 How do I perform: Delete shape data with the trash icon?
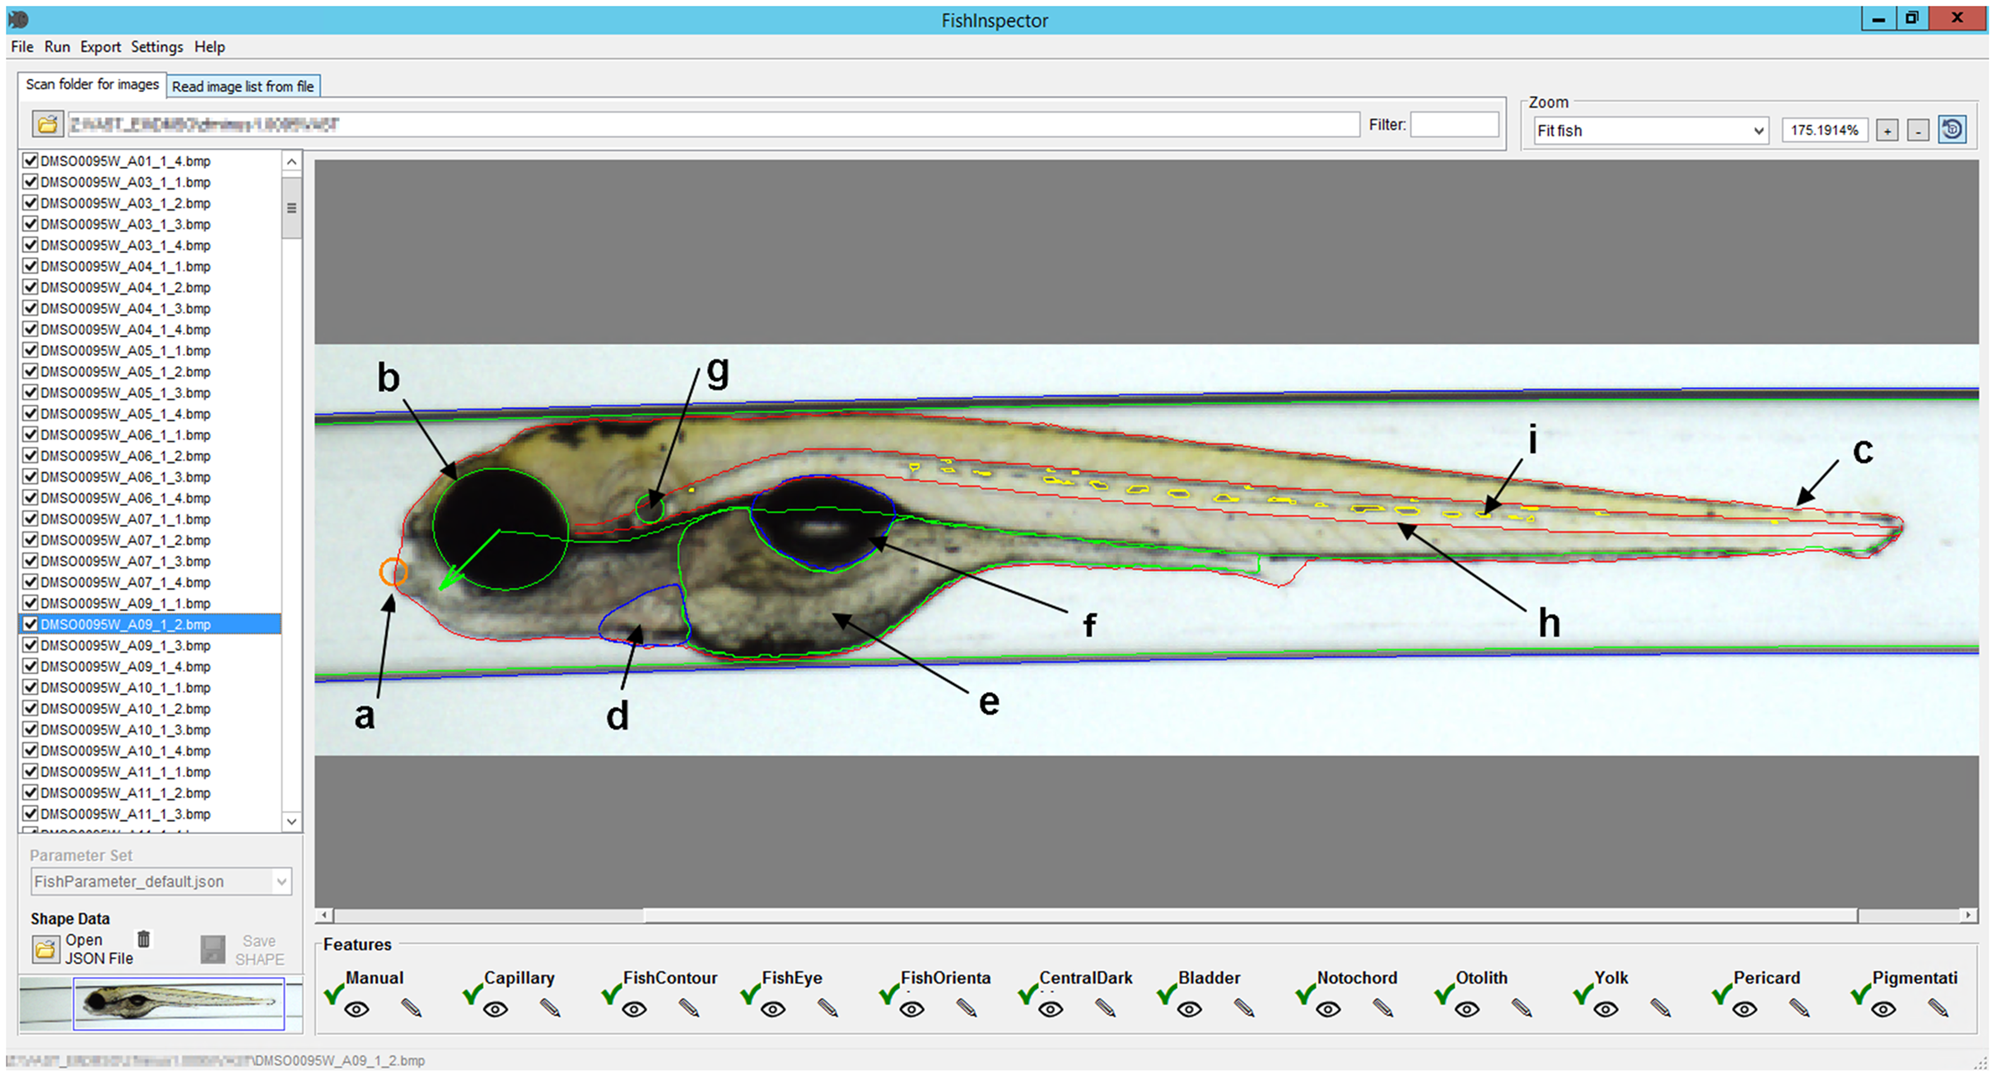[144, 939]
